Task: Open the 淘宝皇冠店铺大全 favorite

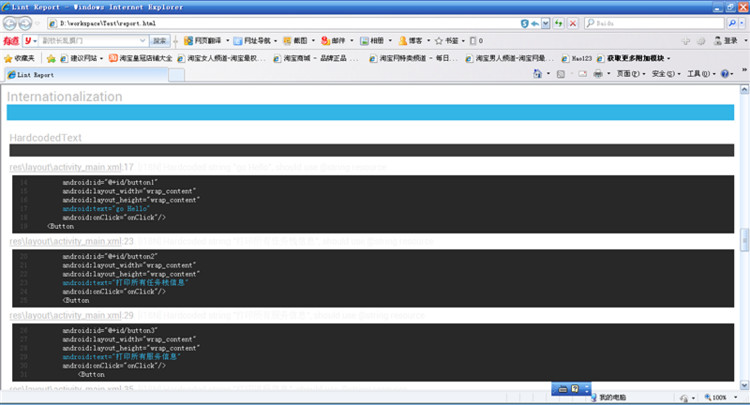Action: coord(140,58)
